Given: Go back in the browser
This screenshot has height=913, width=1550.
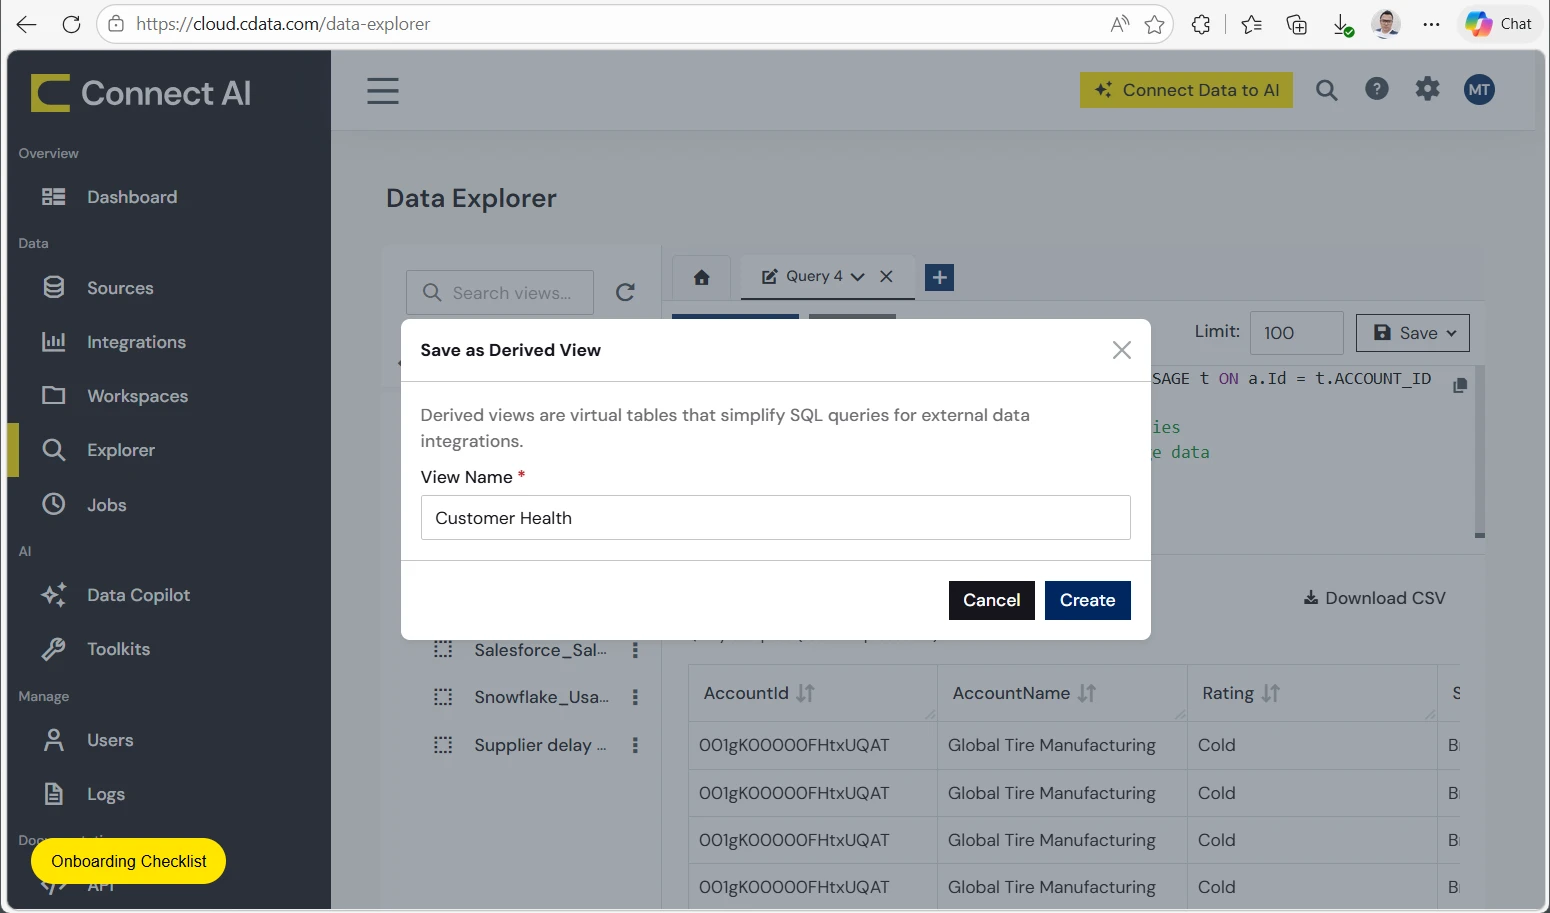Looking at the screenshot, I should [26, 24].
